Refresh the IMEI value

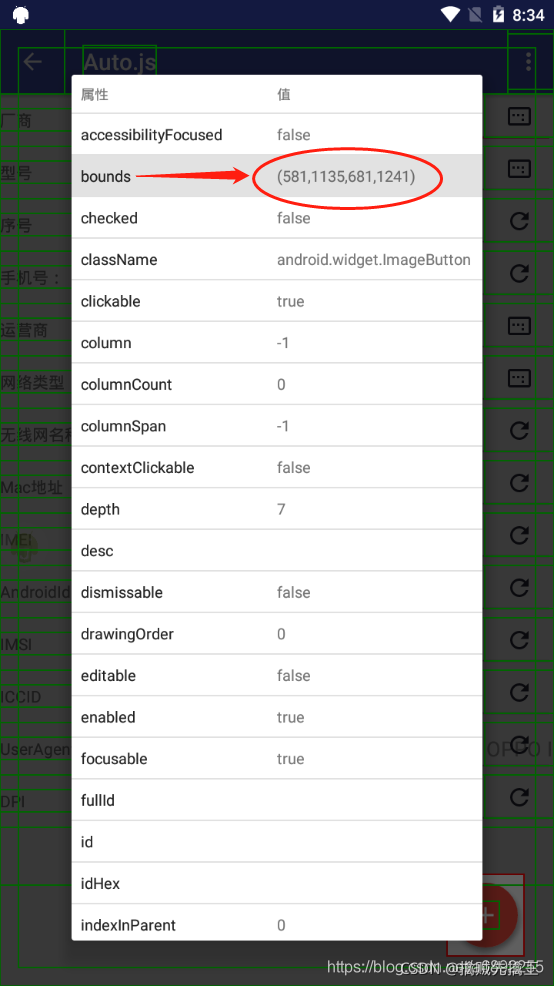(x=519, y=535)
